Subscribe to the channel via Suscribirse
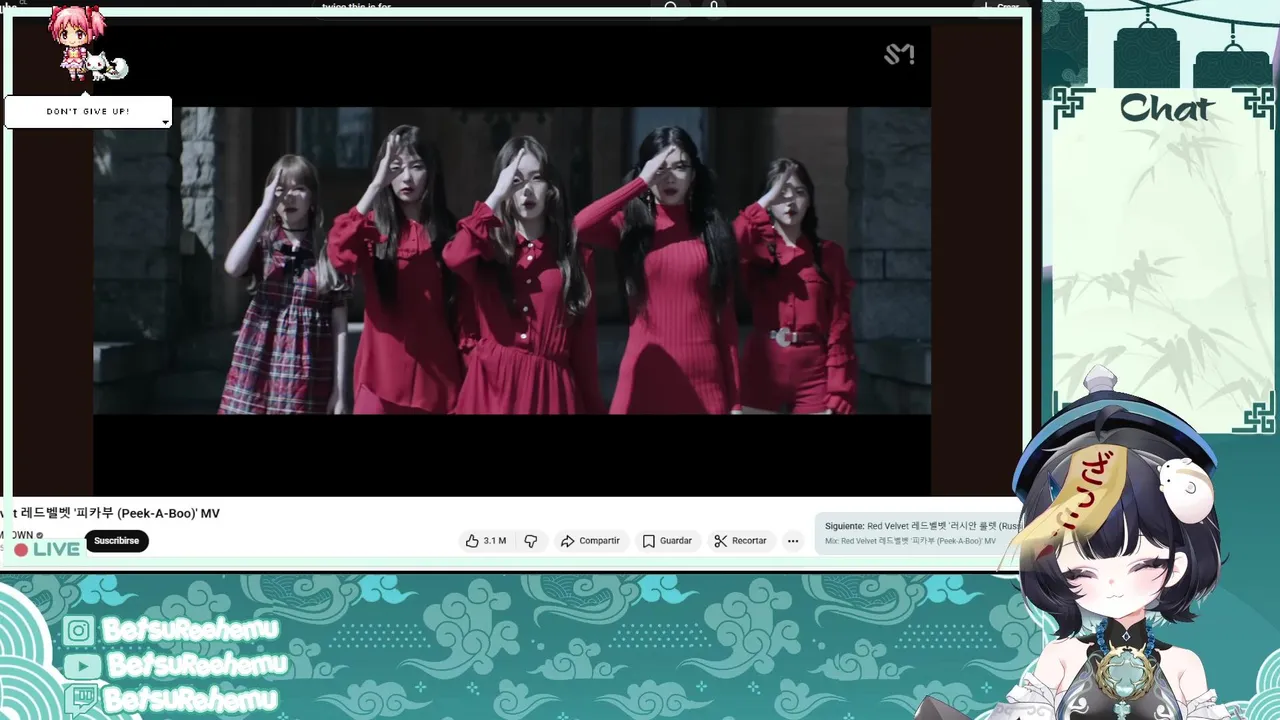The image size is (1280, 720). coord(116,541)
